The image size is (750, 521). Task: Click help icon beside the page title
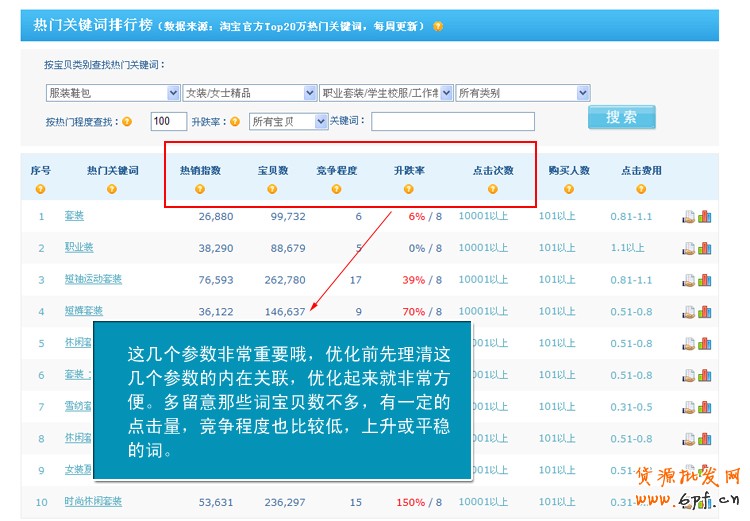(438, 25)
